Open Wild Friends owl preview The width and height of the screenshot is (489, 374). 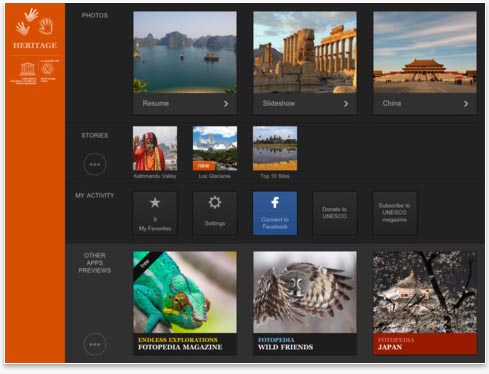point(305,292)
